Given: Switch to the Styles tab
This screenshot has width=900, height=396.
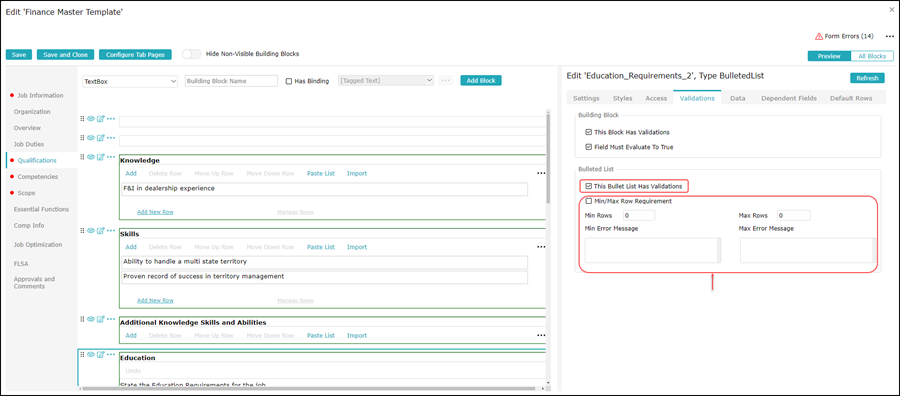Looking at the screenshot, I should pos(622,98).
